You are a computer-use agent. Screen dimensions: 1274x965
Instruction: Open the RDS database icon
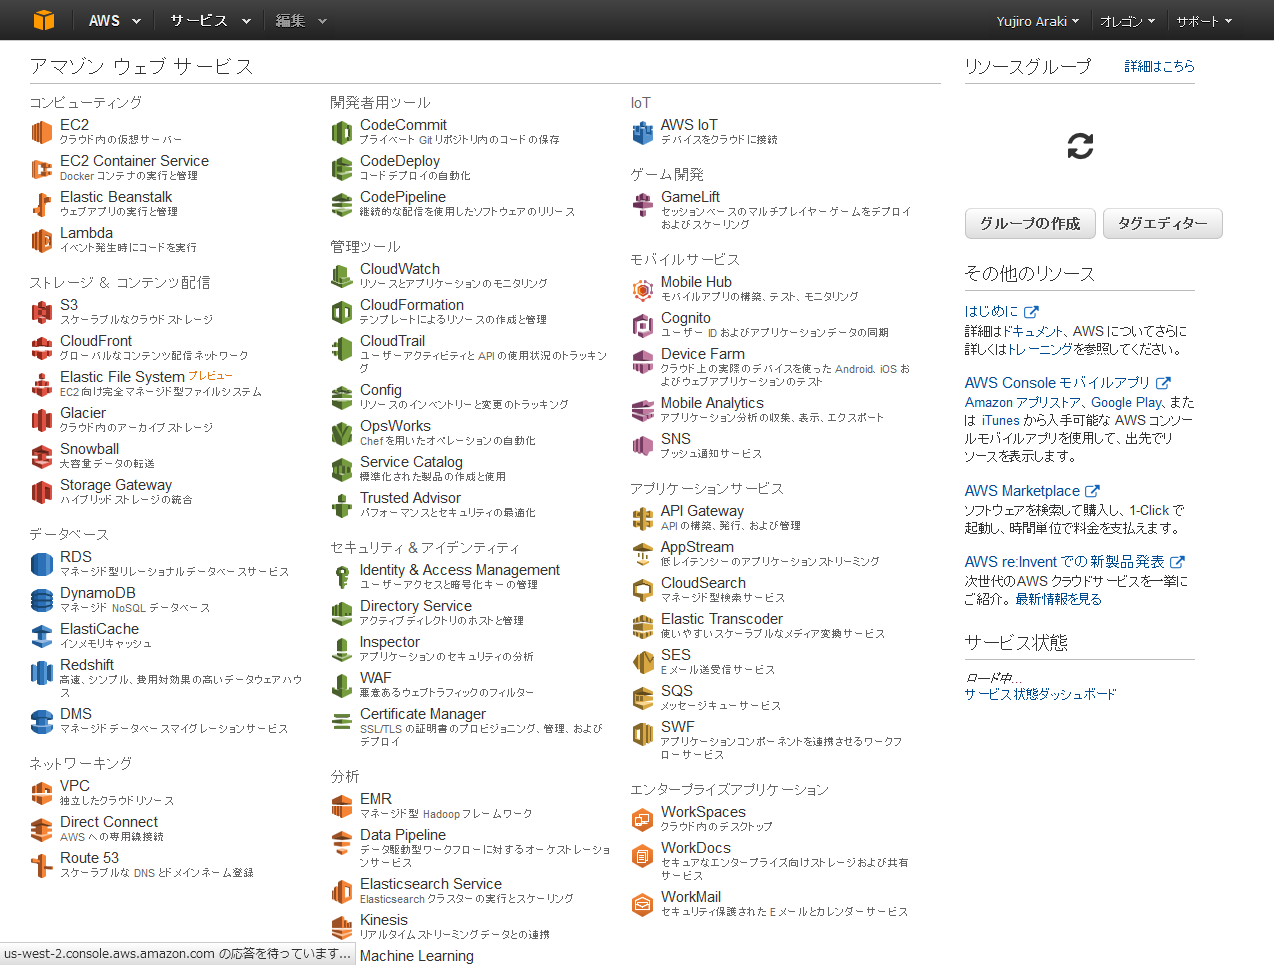41,564
